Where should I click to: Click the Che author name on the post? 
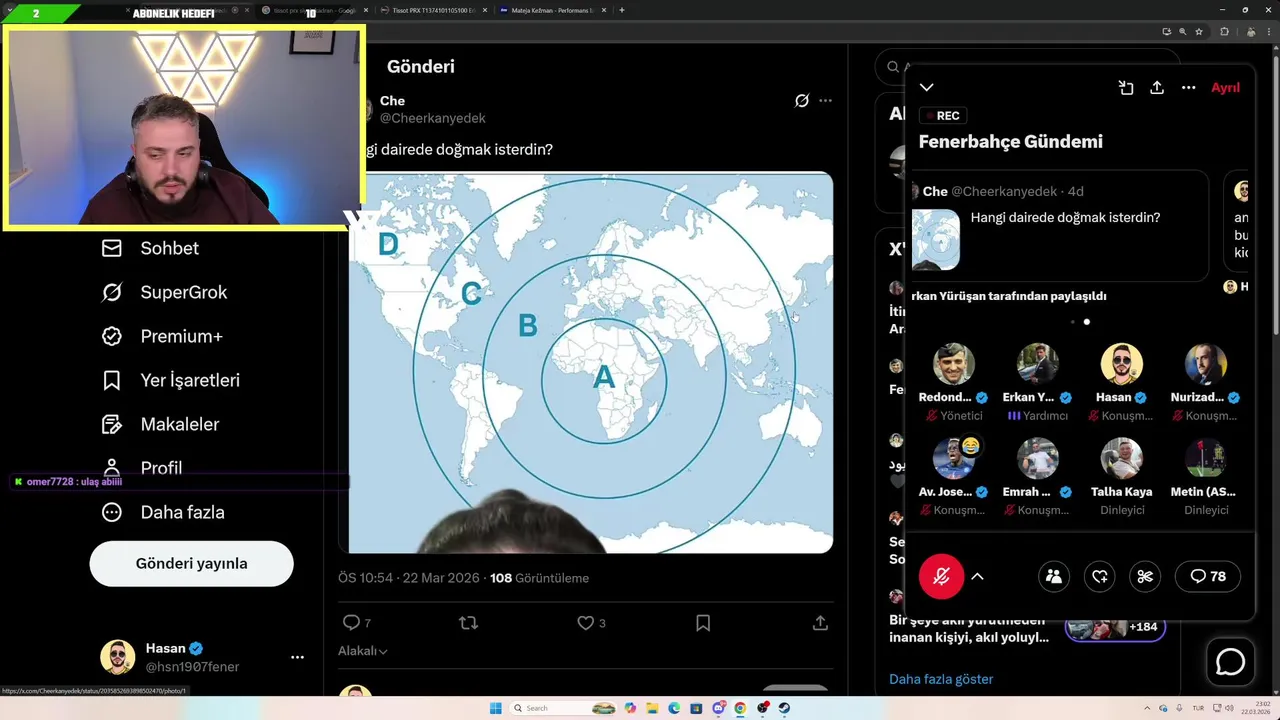pos(392,100)
